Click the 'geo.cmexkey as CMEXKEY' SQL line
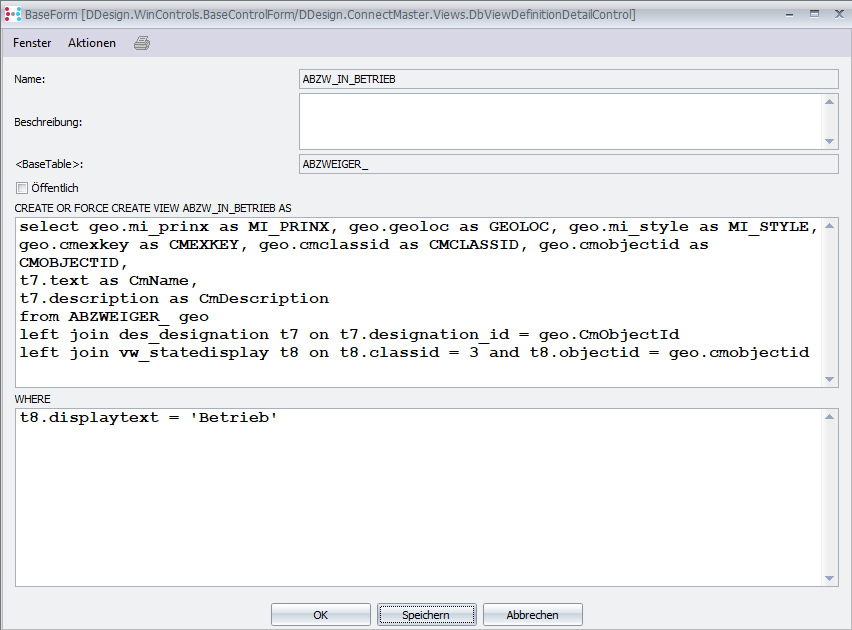 pyautogui.click(x=364, y=245)
